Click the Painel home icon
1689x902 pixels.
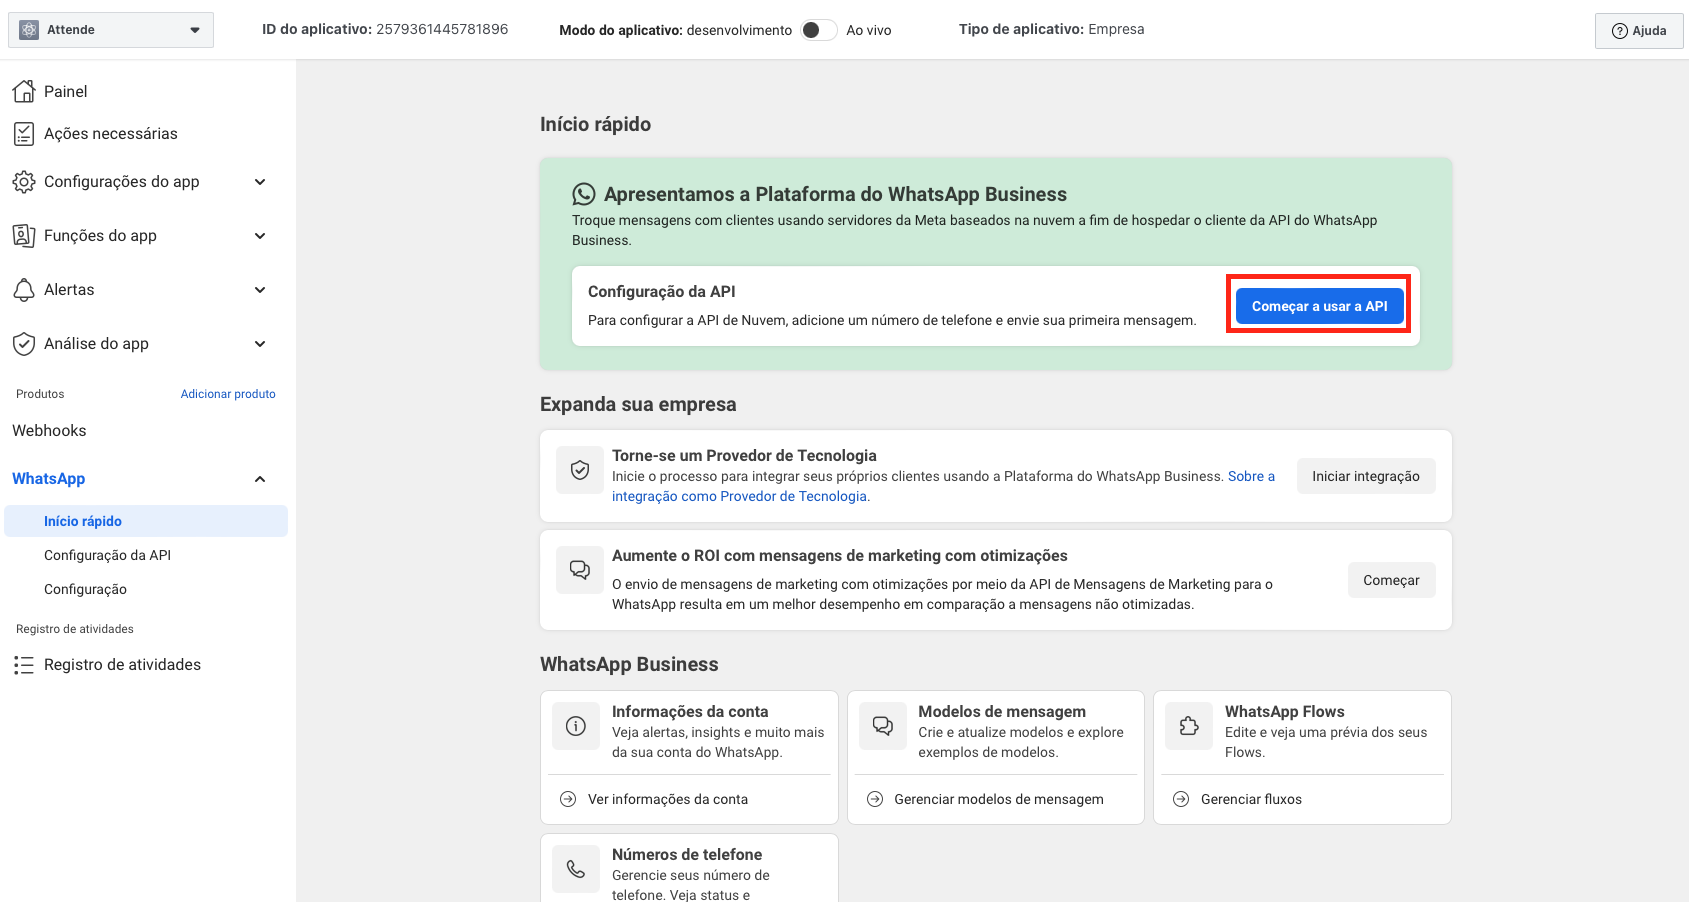click(24, 91)
